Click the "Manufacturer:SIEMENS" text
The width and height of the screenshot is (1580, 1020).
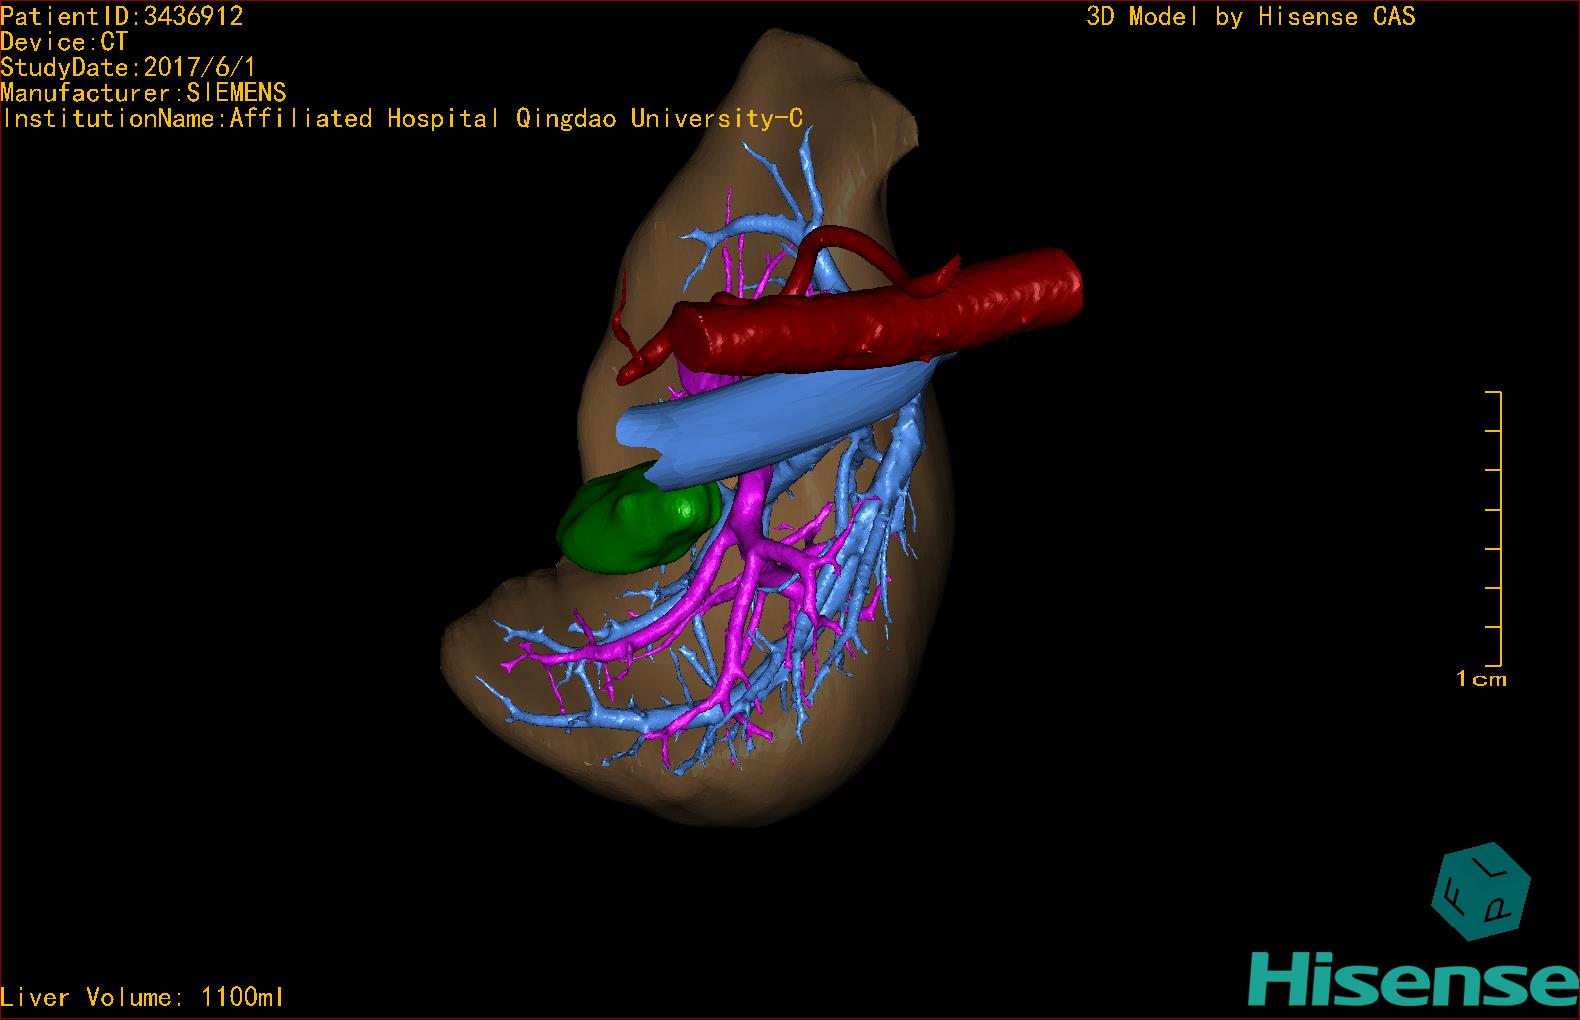[144, 93]
